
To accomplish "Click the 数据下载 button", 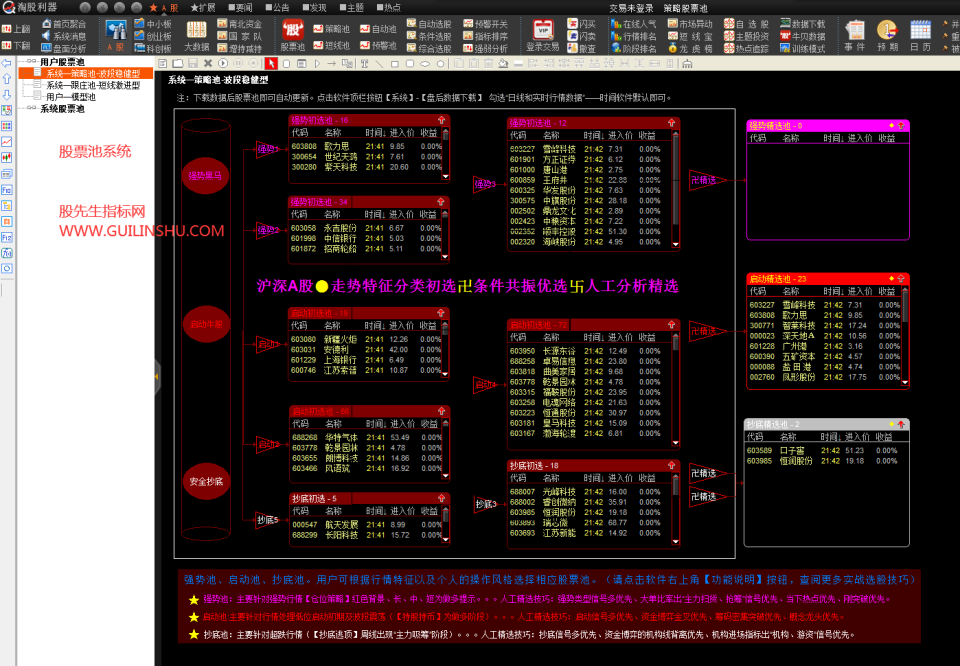I will click(x=803, y=24).
